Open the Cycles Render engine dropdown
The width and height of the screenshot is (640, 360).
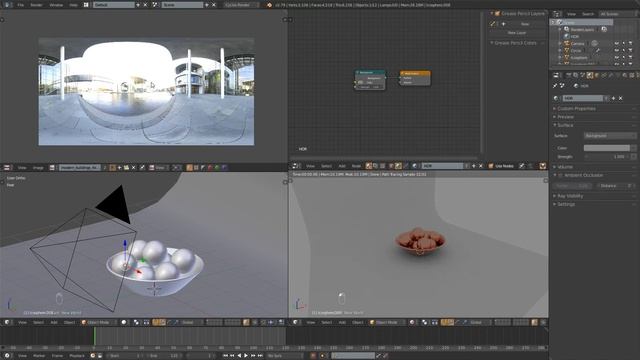[241, 5]
